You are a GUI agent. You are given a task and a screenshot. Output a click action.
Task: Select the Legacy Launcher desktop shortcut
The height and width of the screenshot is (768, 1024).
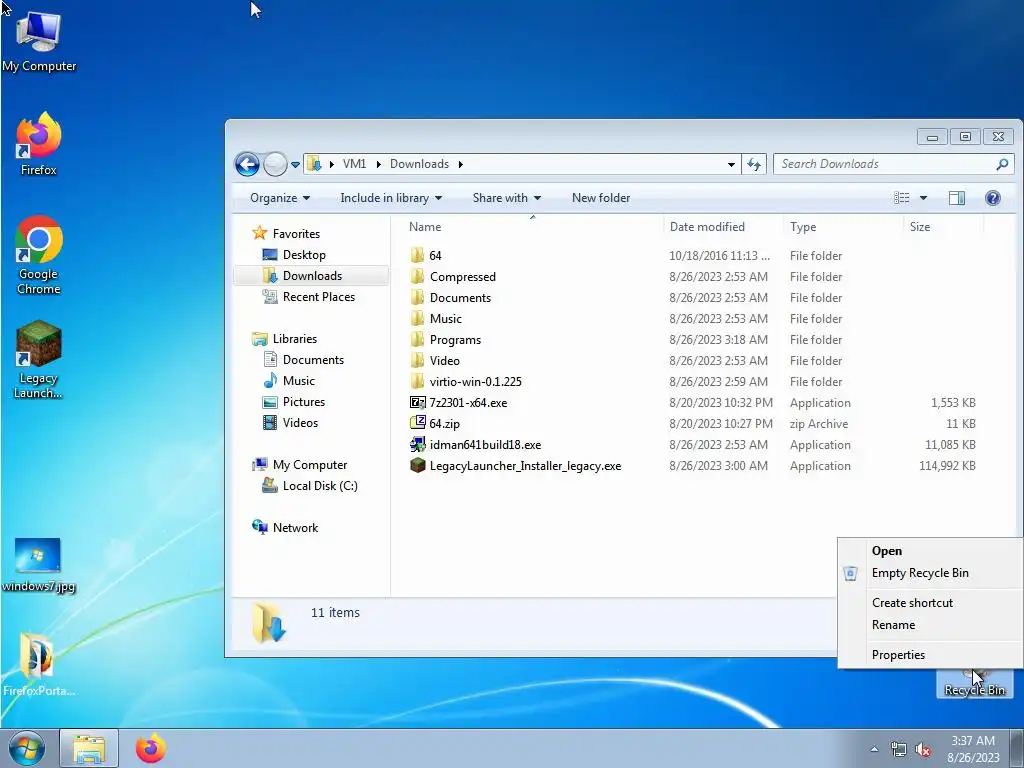39,359
